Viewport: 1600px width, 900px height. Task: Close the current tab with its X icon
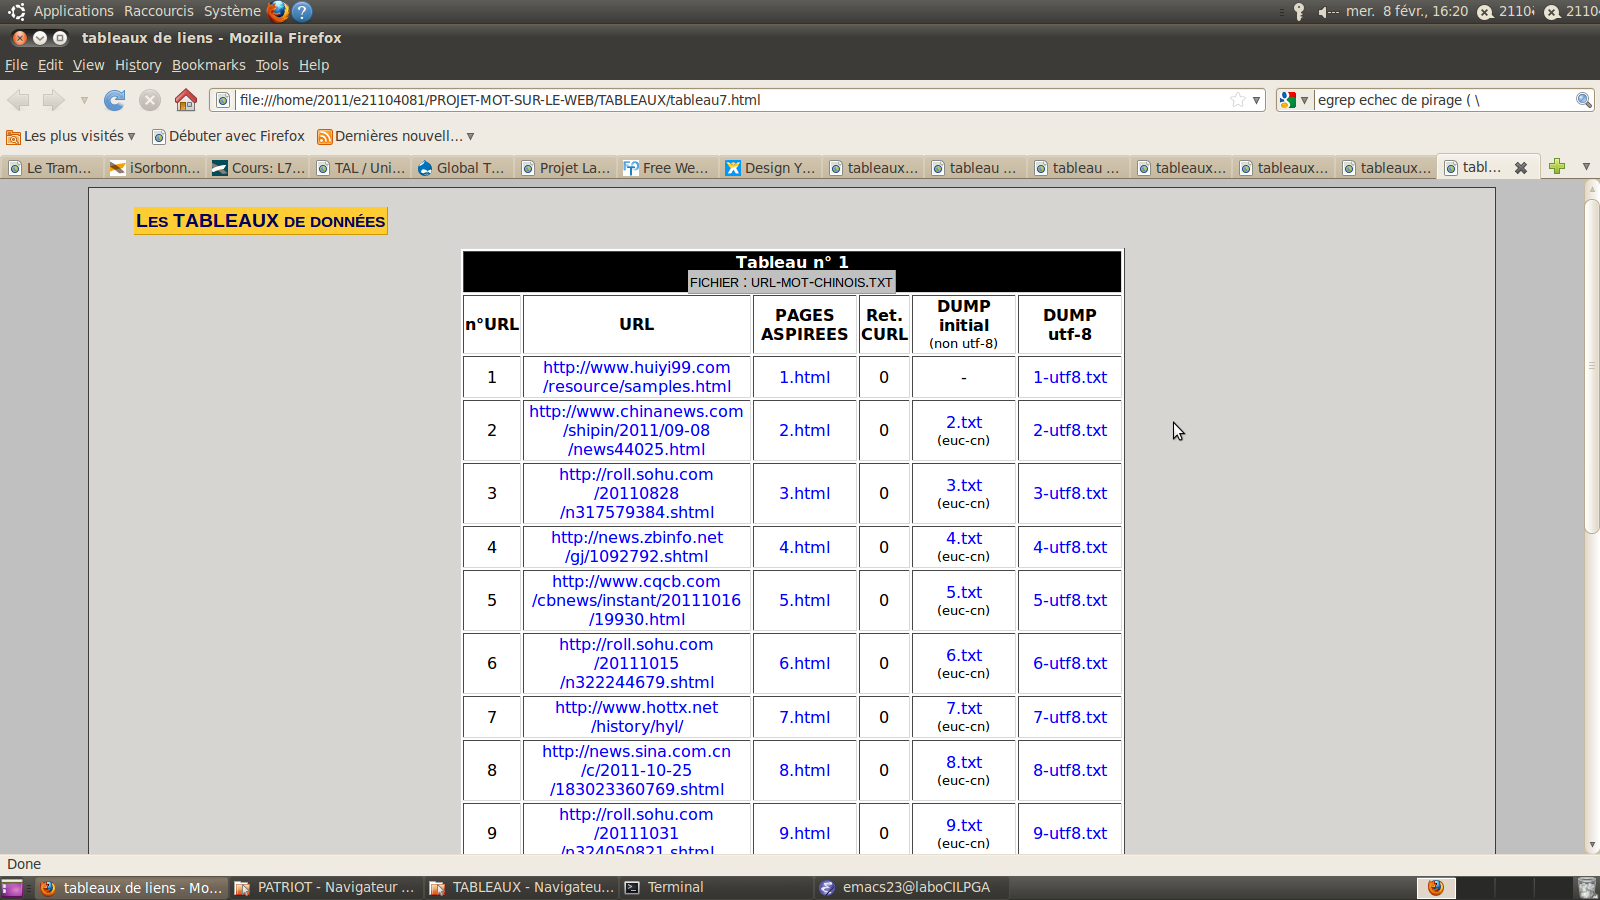pos(1521,168)
